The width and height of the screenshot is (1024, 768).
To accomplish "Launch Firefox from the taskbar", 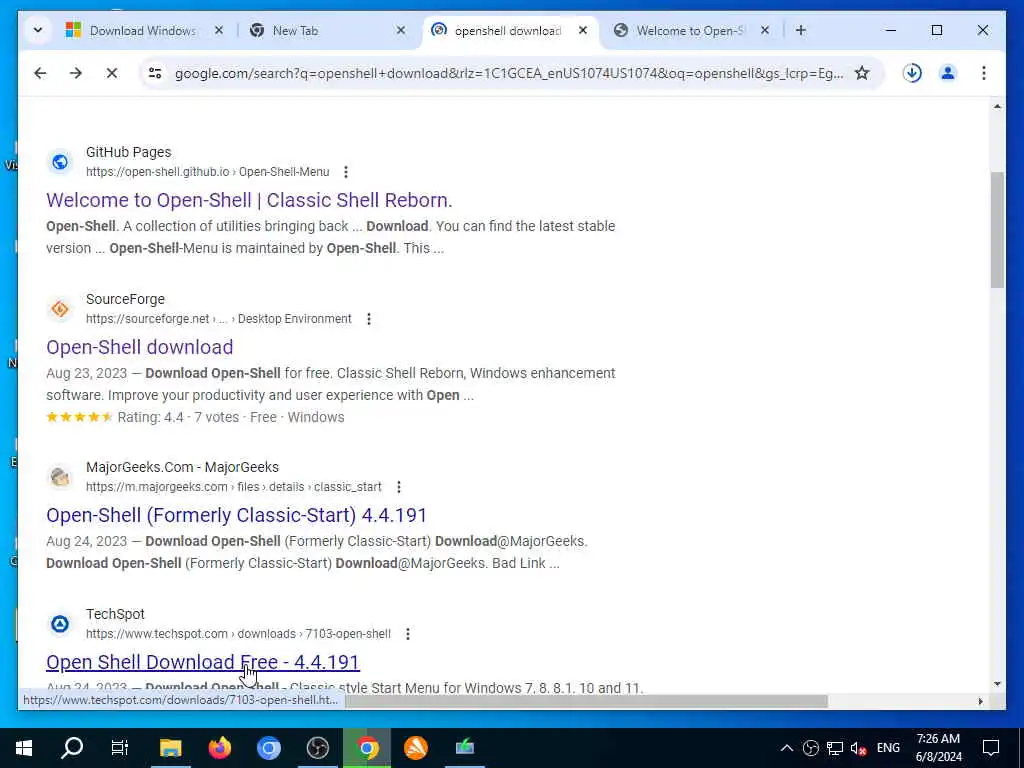I will 219,748.
